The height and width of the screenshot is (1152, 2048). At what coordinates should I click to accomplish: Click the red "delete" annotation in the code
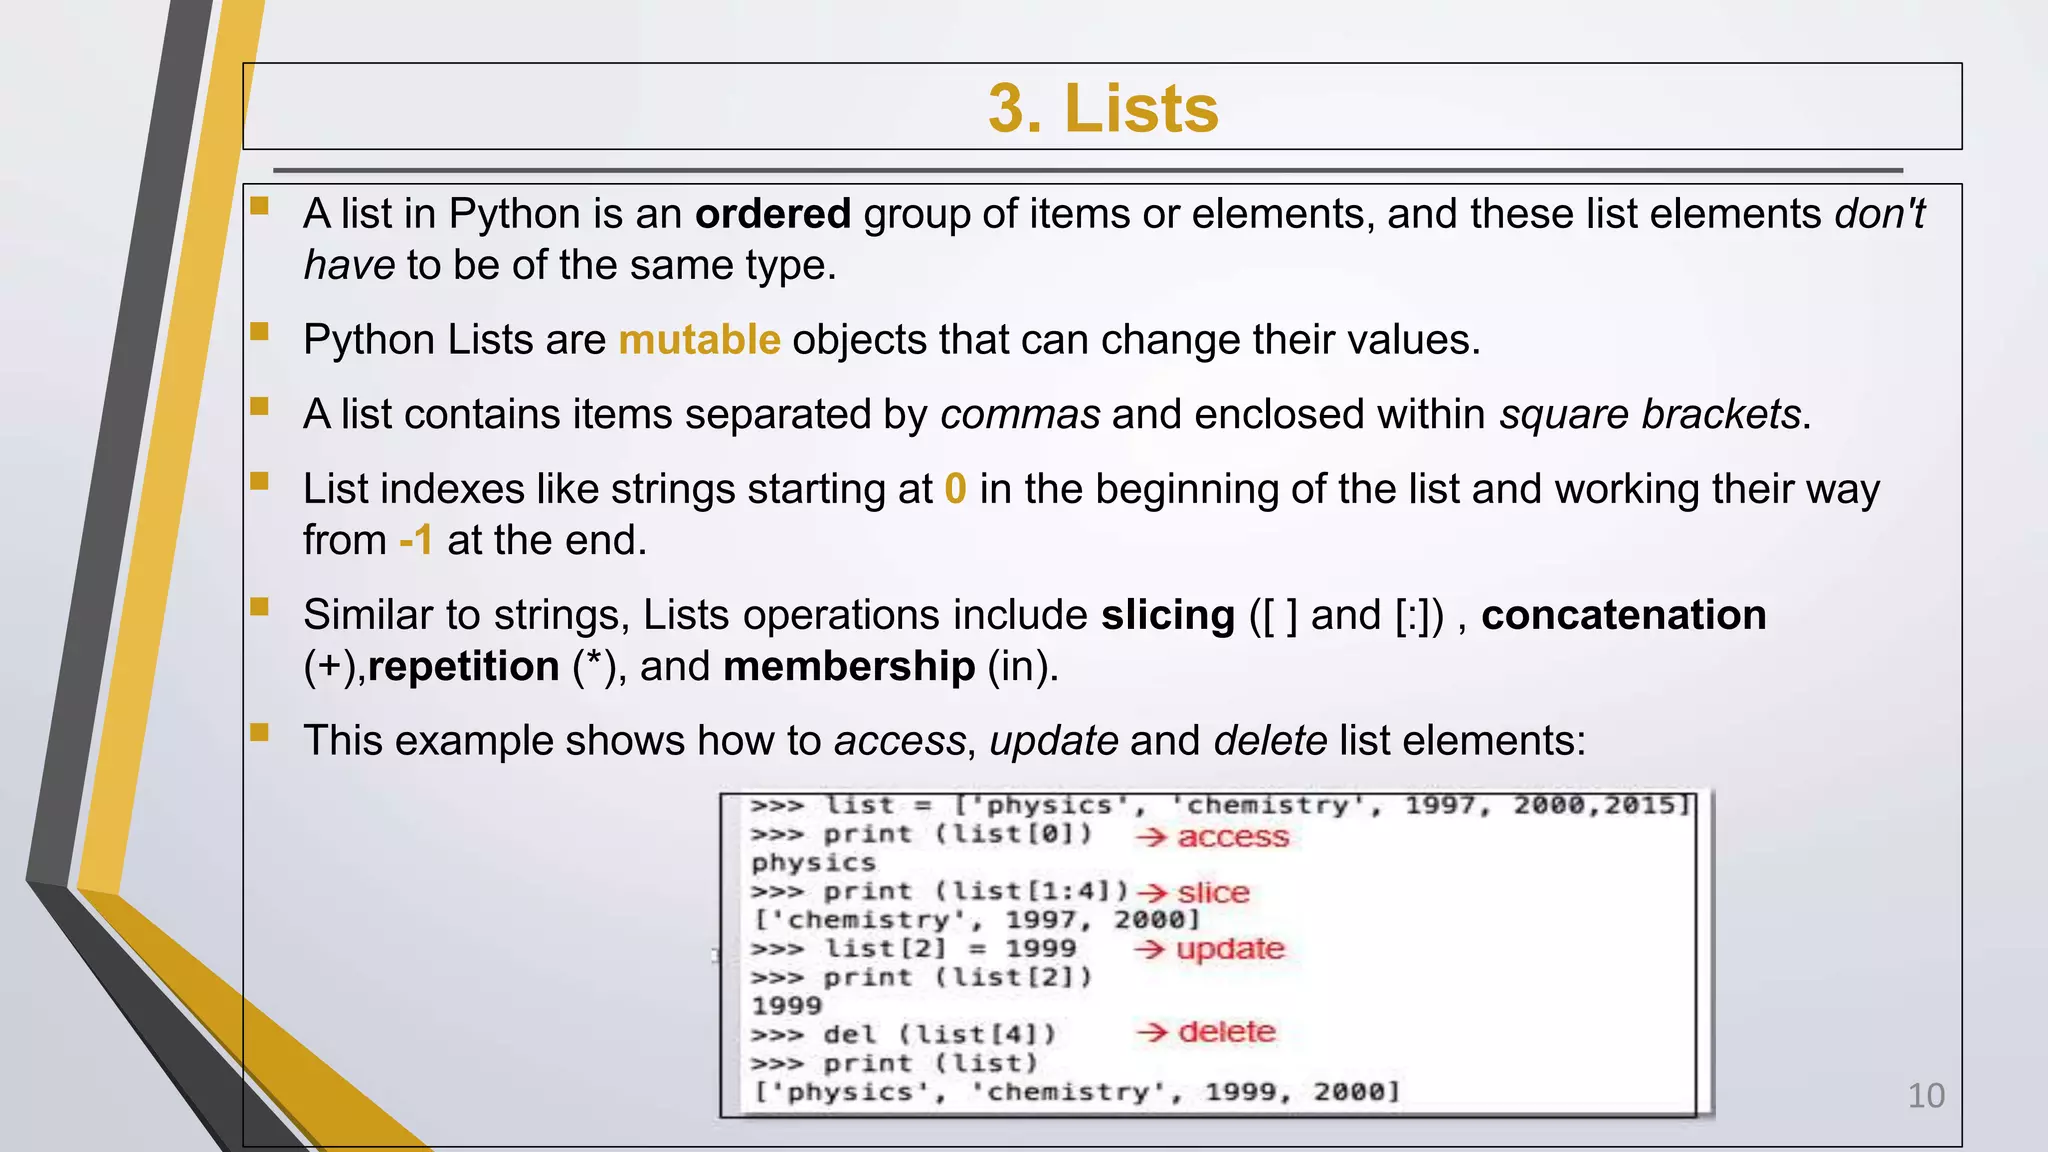point(1206,1031)
